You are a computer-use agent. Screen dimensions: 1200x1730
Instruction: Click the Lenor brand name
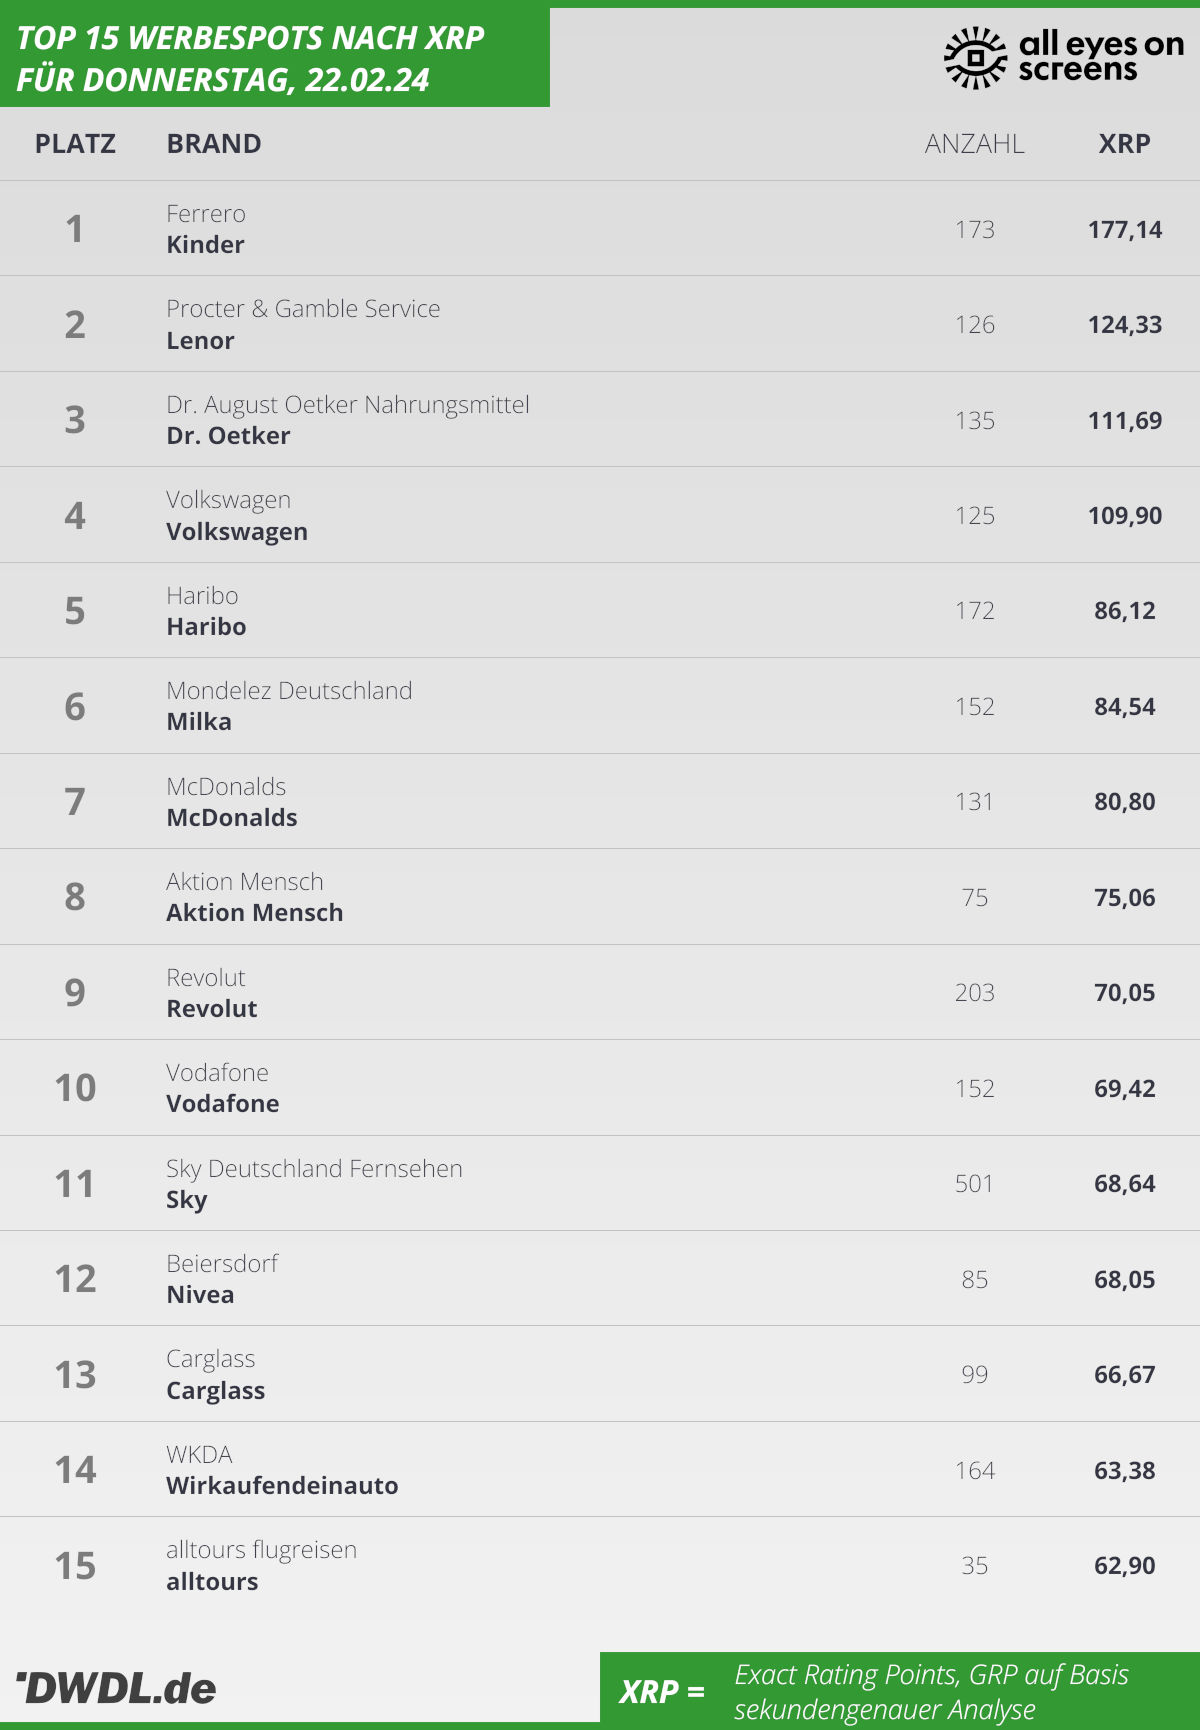tap(201, 341)
